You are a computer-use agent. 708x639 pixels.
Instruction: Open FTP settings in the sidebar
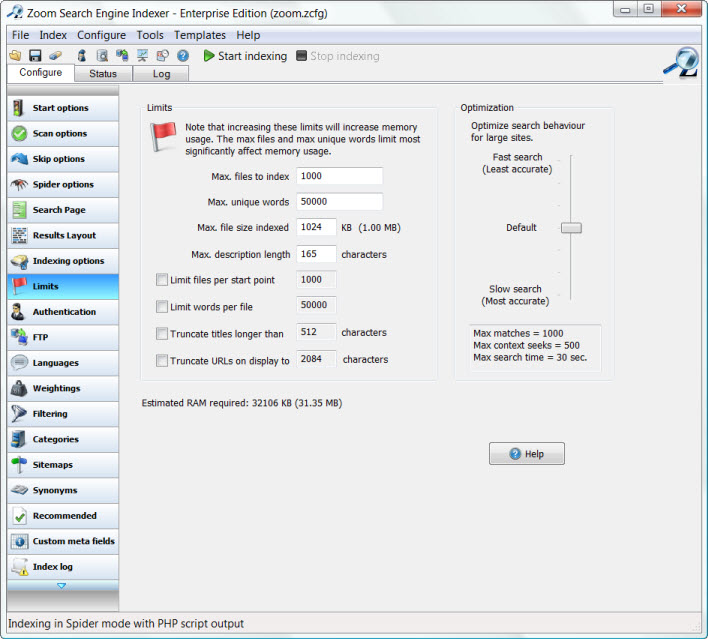[x=63, y=337]
